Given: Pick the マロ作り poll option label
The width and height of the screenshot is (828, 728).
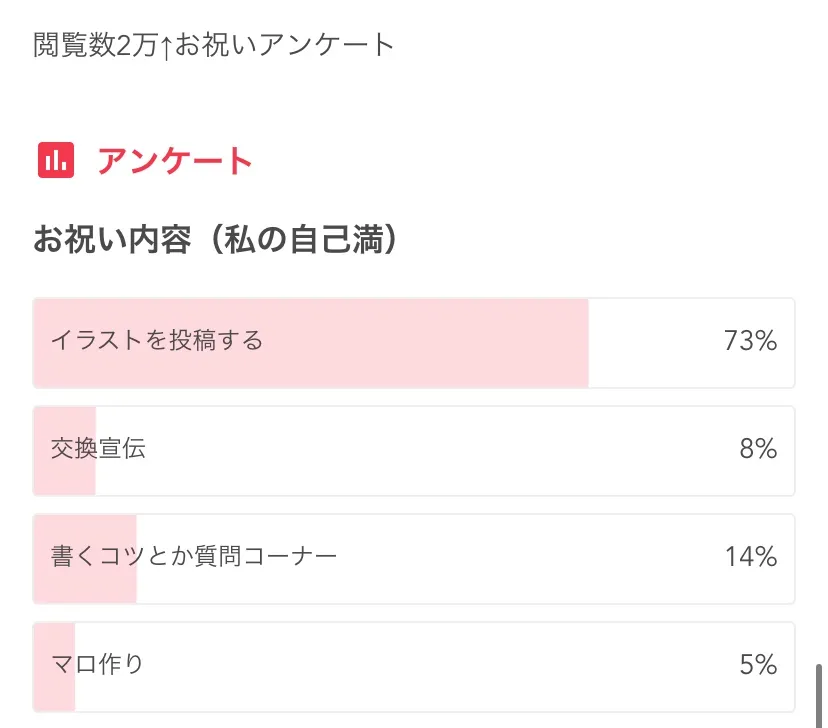Looking at the screenshot, I should (97, 664).
